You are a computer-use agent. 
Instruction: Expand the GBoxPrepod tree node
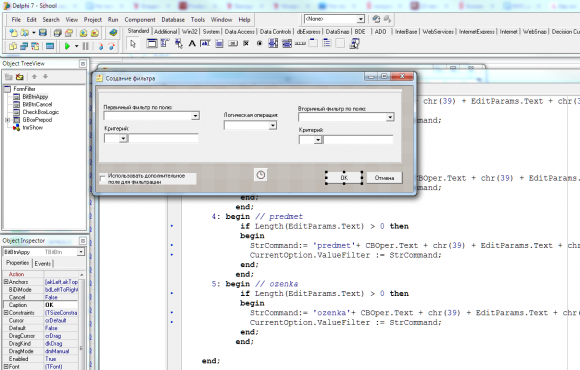pos(7,120)
